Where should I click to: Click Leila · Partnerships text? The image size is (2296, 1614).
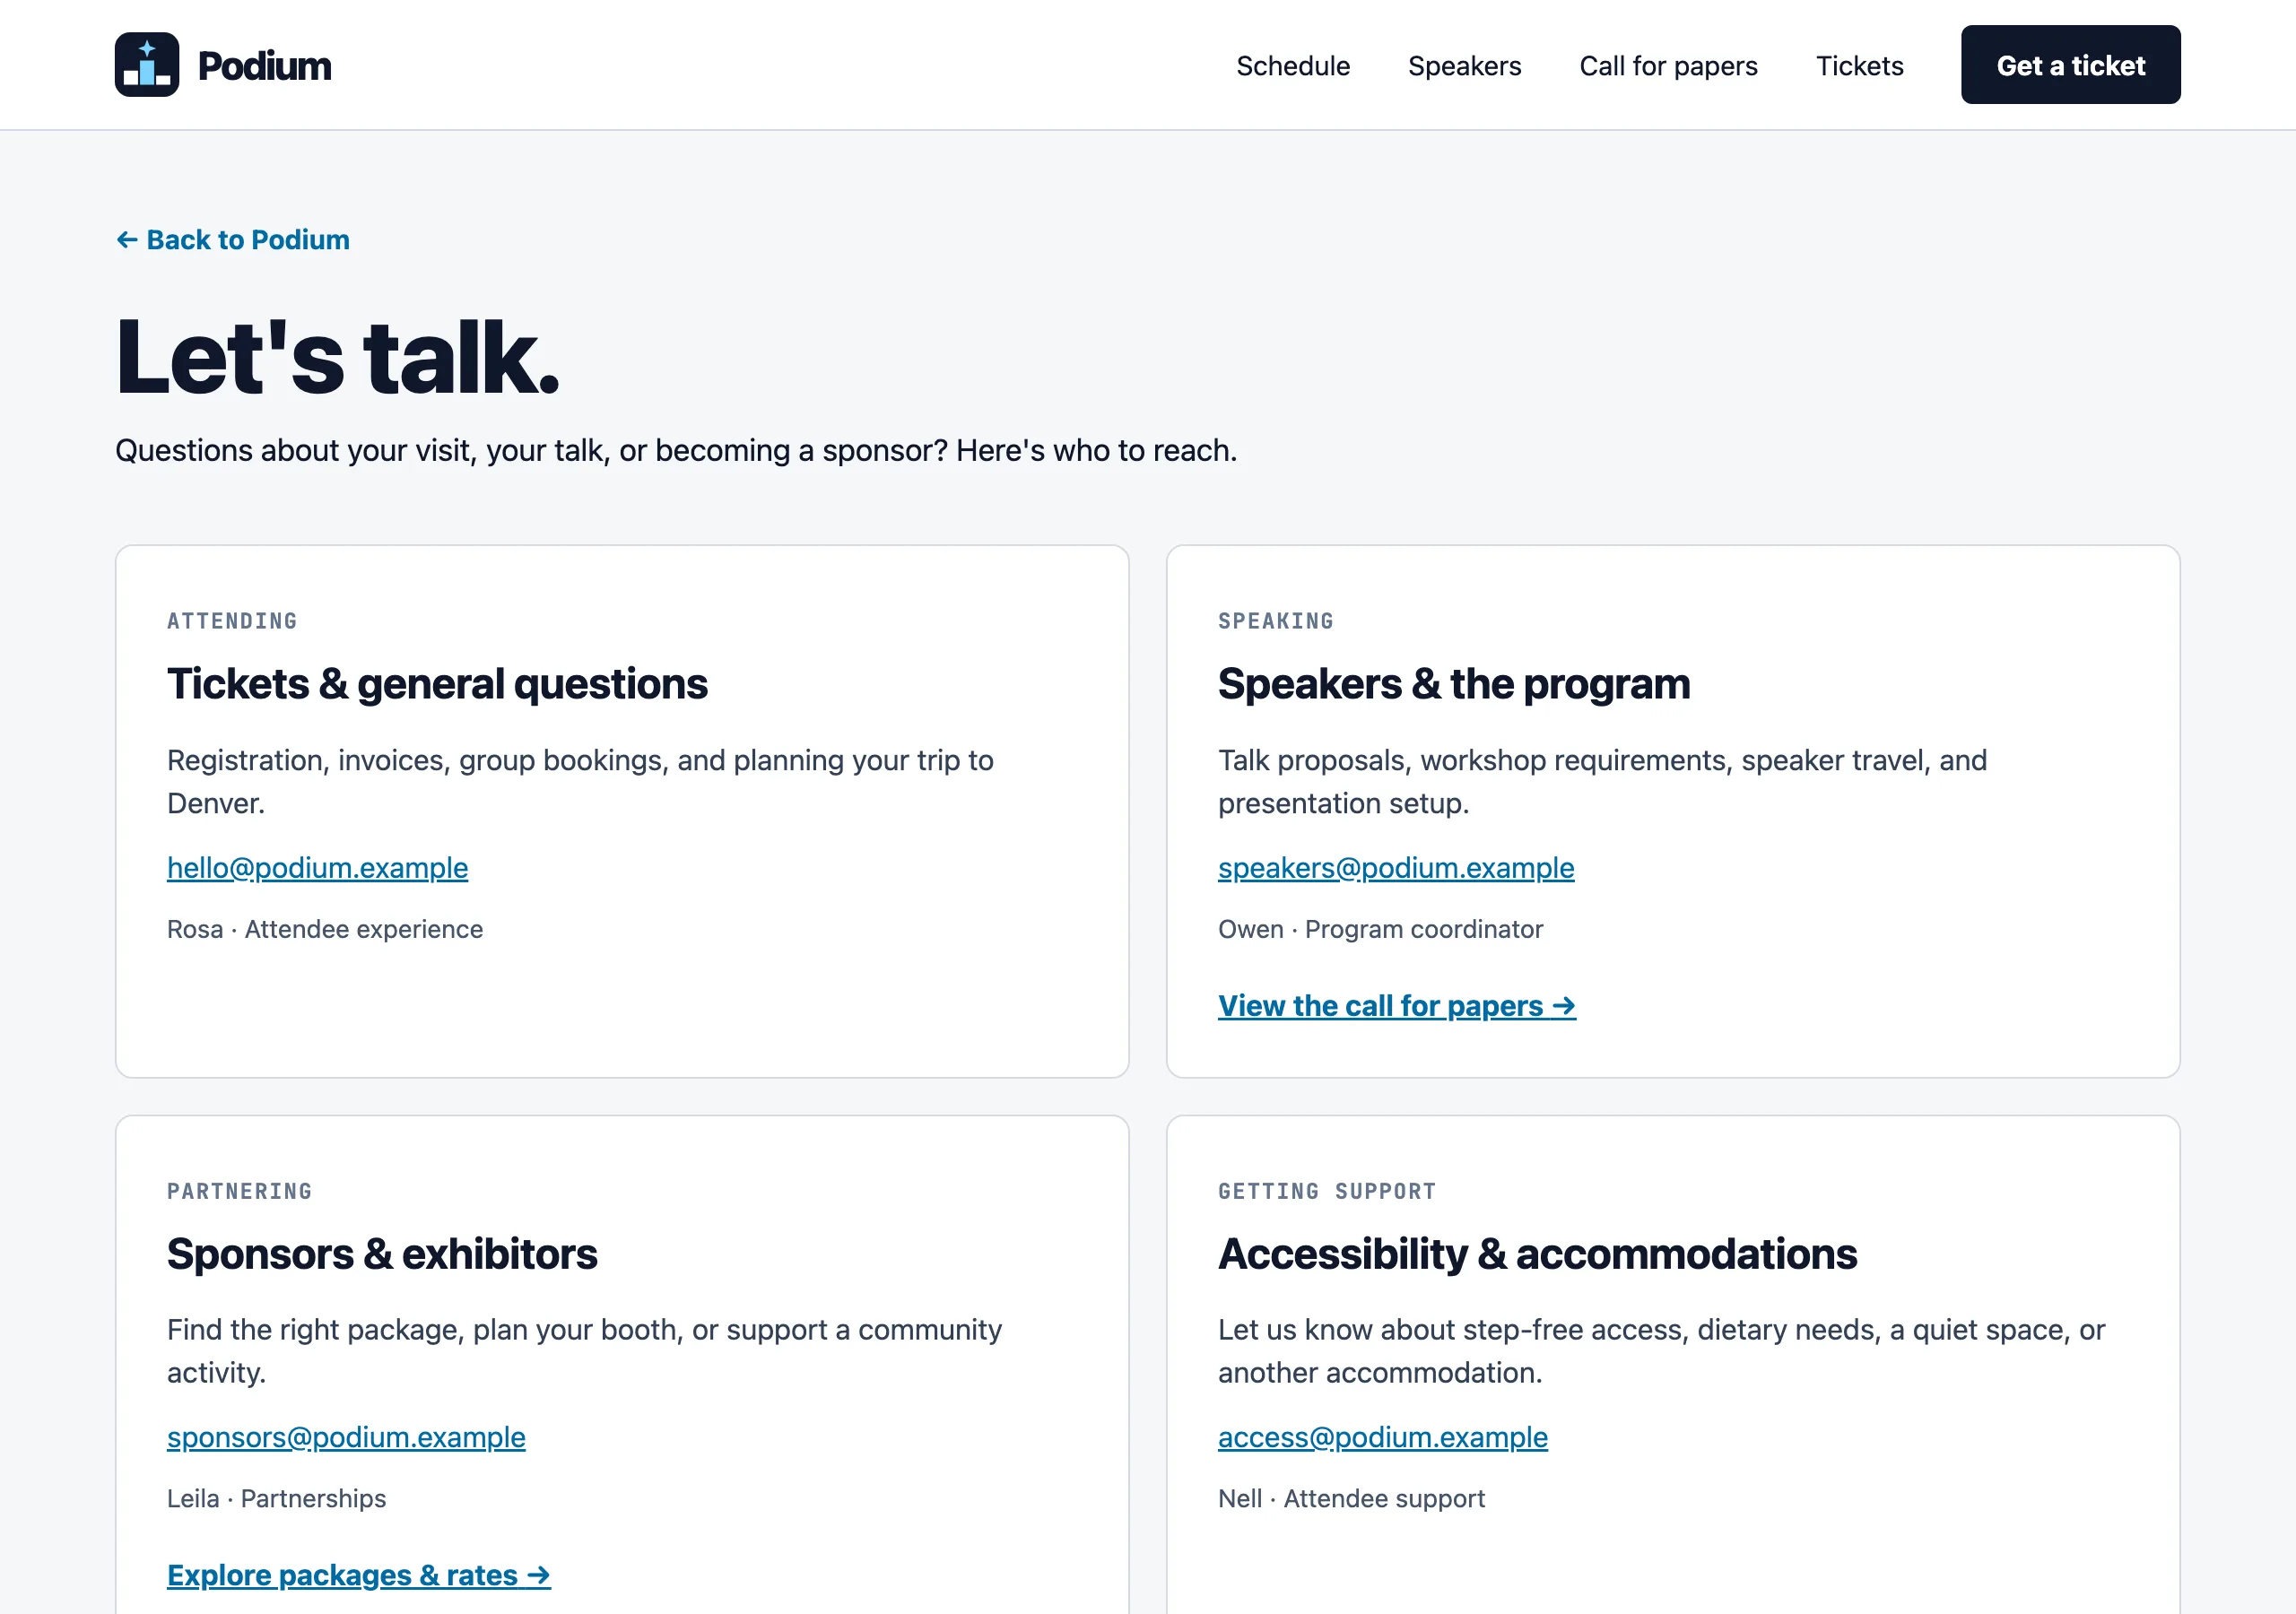[276, 1498]
